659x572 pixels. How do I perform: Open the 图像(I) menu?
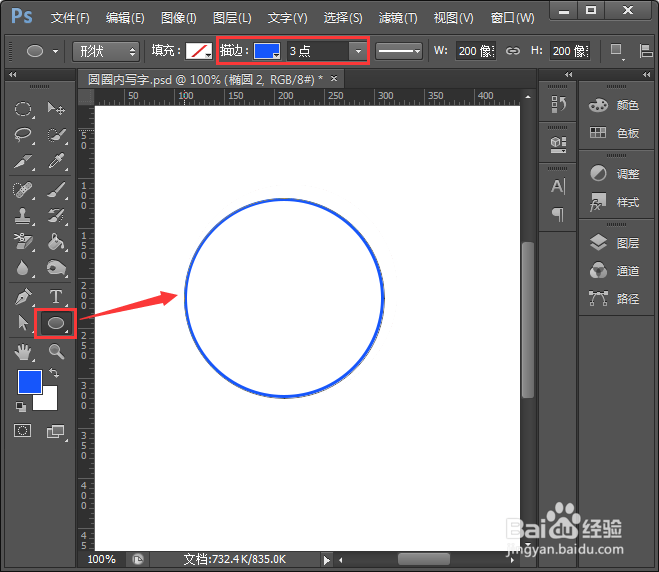(179, 18)
